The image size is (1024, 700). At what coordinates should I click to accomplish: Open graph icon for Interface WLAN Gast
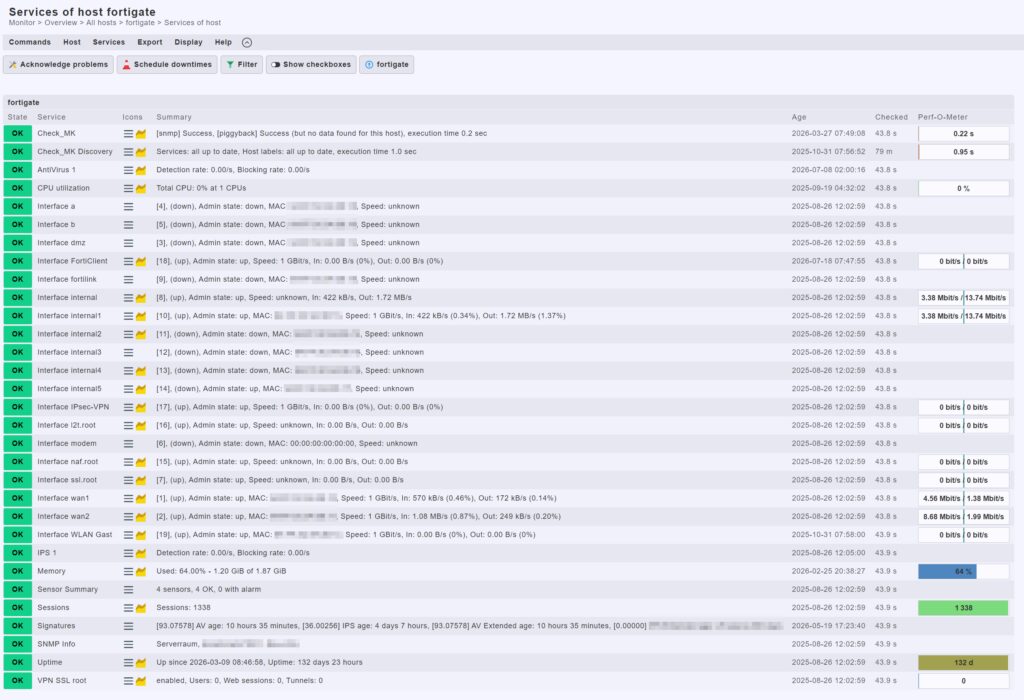point(141,535)
